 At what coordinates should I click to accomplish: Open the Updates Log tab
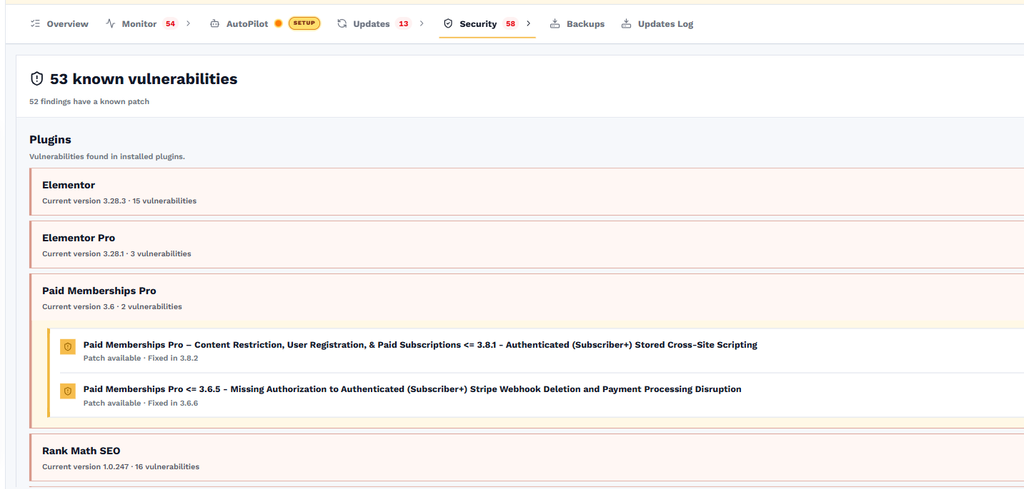[x=657, y=24]
